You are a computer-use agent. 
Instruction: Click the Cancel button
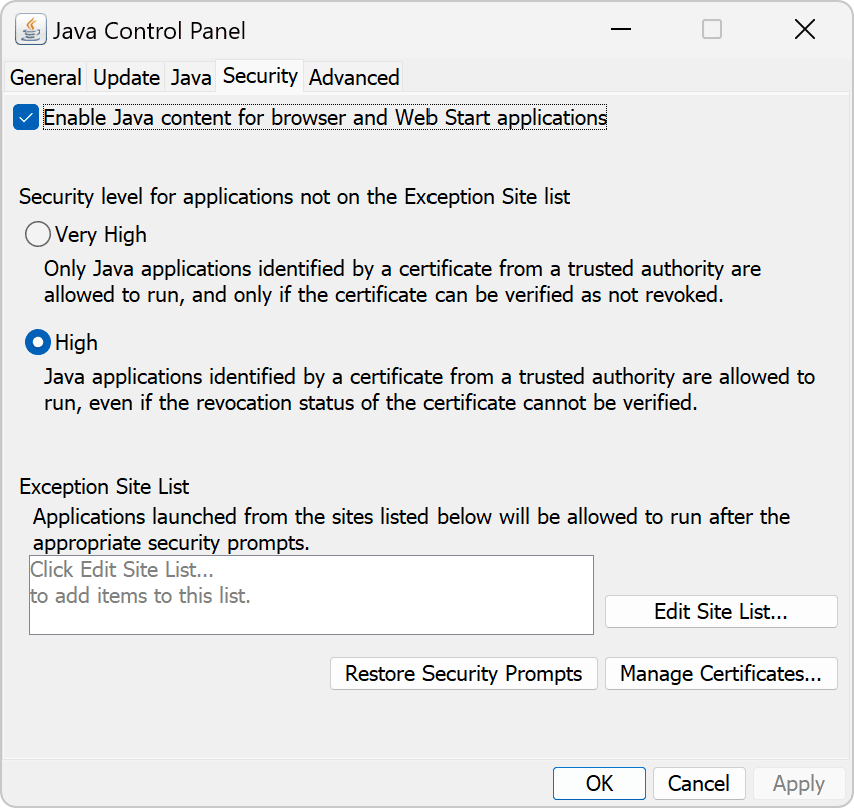(x=699, y=783)
